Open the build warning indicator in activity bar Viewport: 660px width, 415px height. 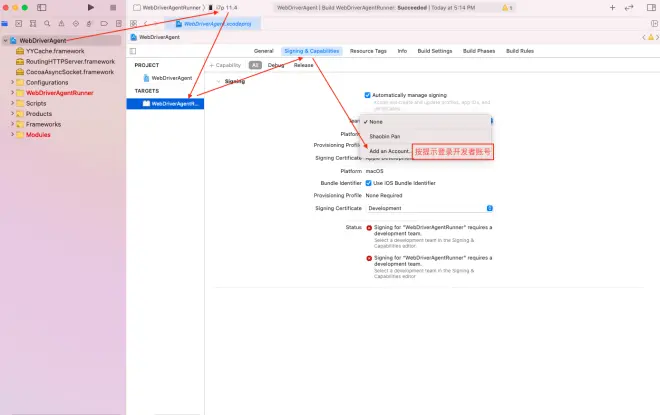pyautogui.click(x=507, y=8)
